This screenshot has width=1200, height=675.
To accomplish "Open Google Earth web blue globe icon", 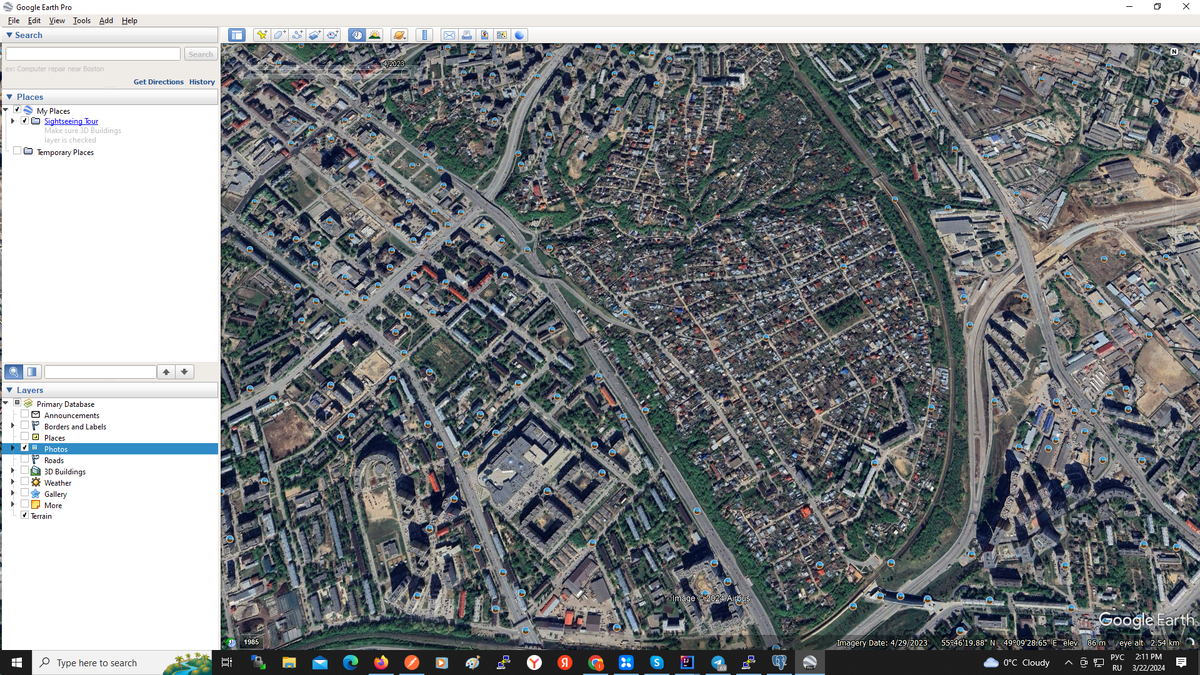I will (x=520, y=35).
